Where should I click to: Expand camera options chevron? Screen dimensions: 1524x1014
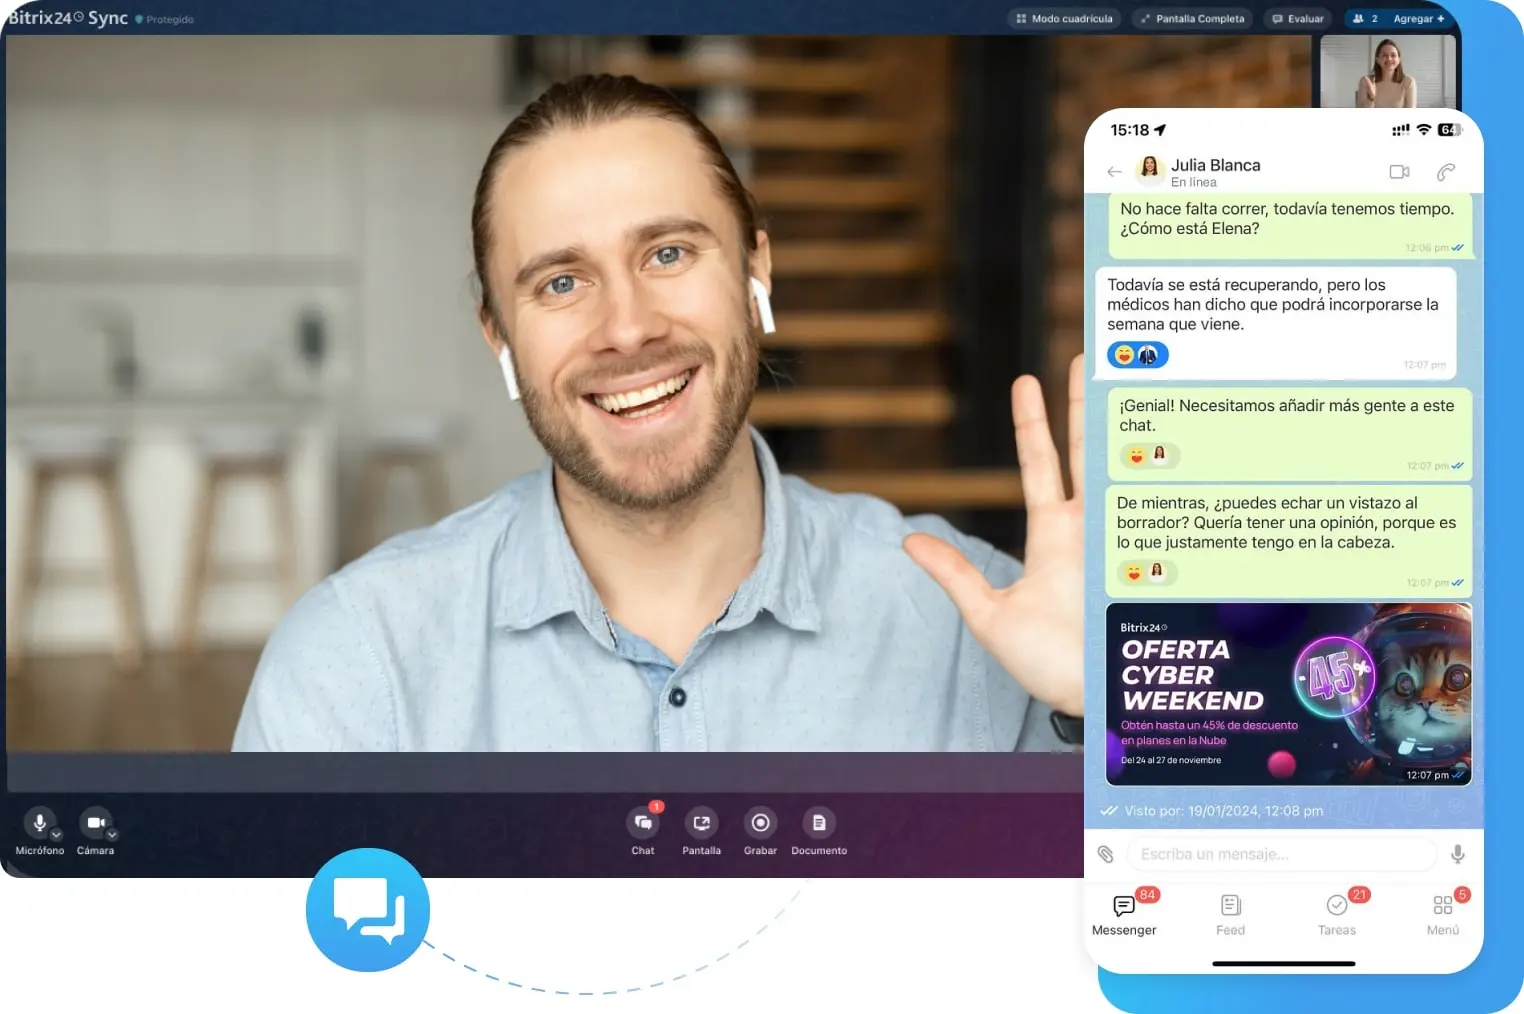click(112, 835)
